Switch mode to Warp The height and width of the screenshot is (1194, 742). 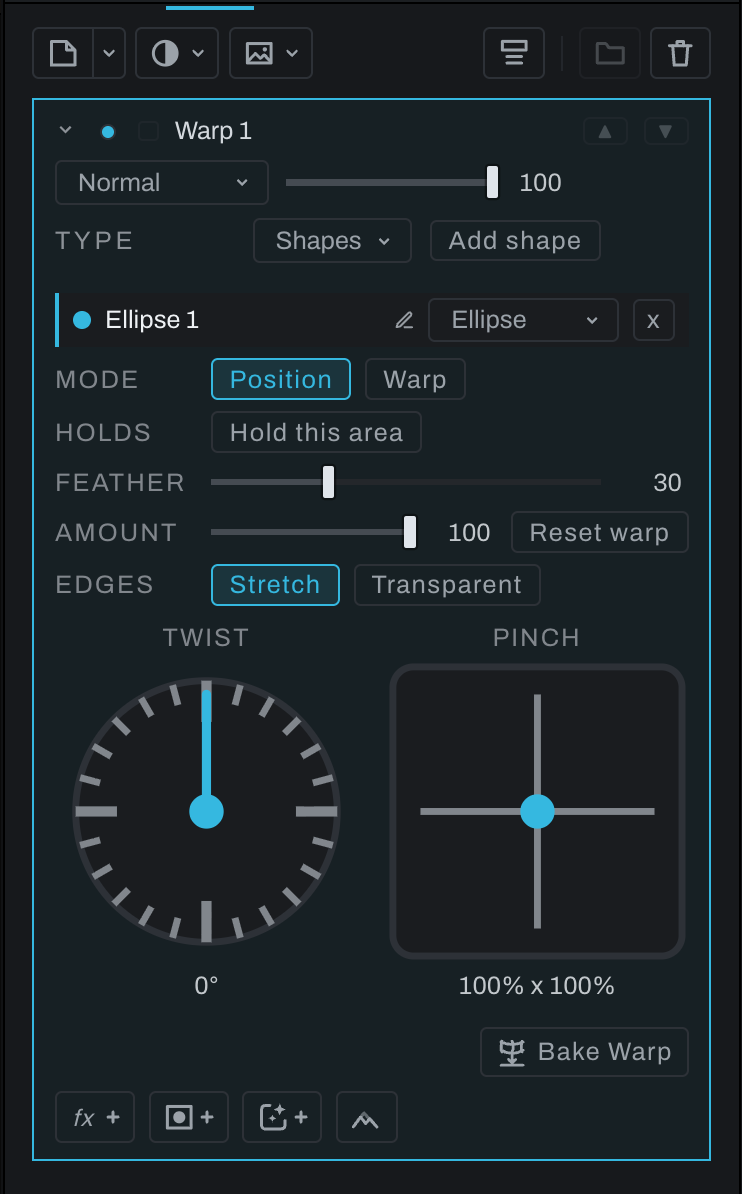pos(415,379)
